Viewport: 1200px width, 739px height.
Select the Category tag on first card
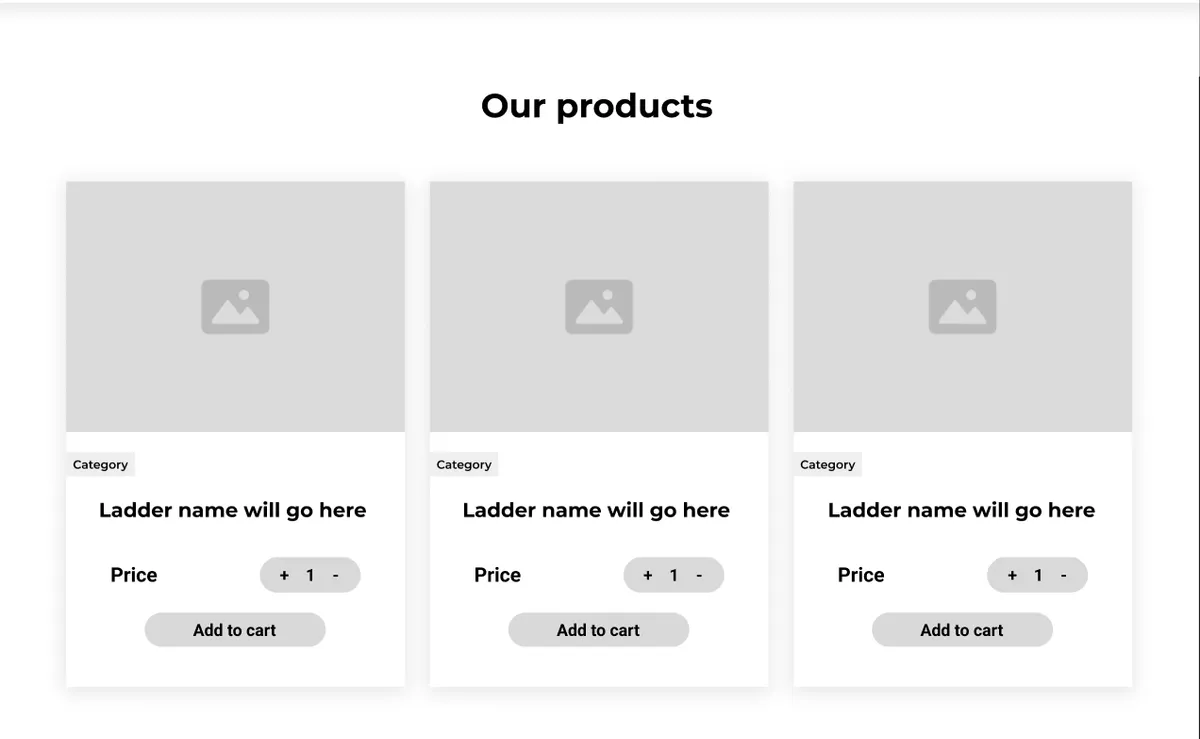[101, 465]
